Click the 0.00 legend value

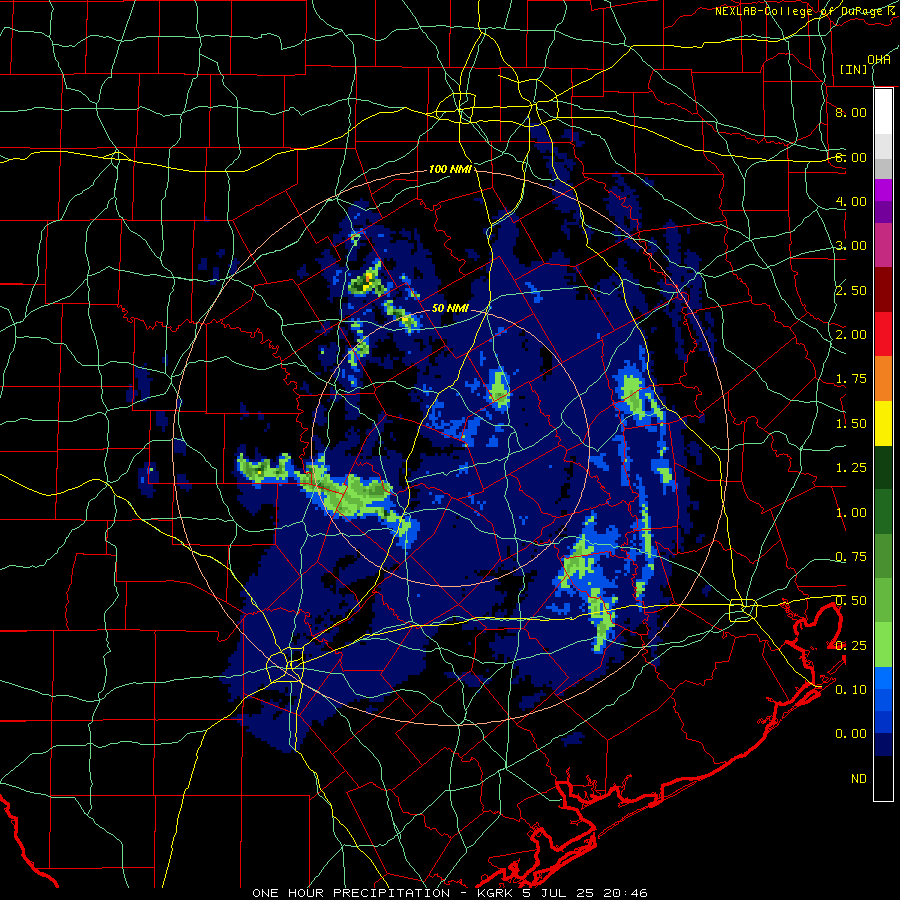(x=851, y=734)
